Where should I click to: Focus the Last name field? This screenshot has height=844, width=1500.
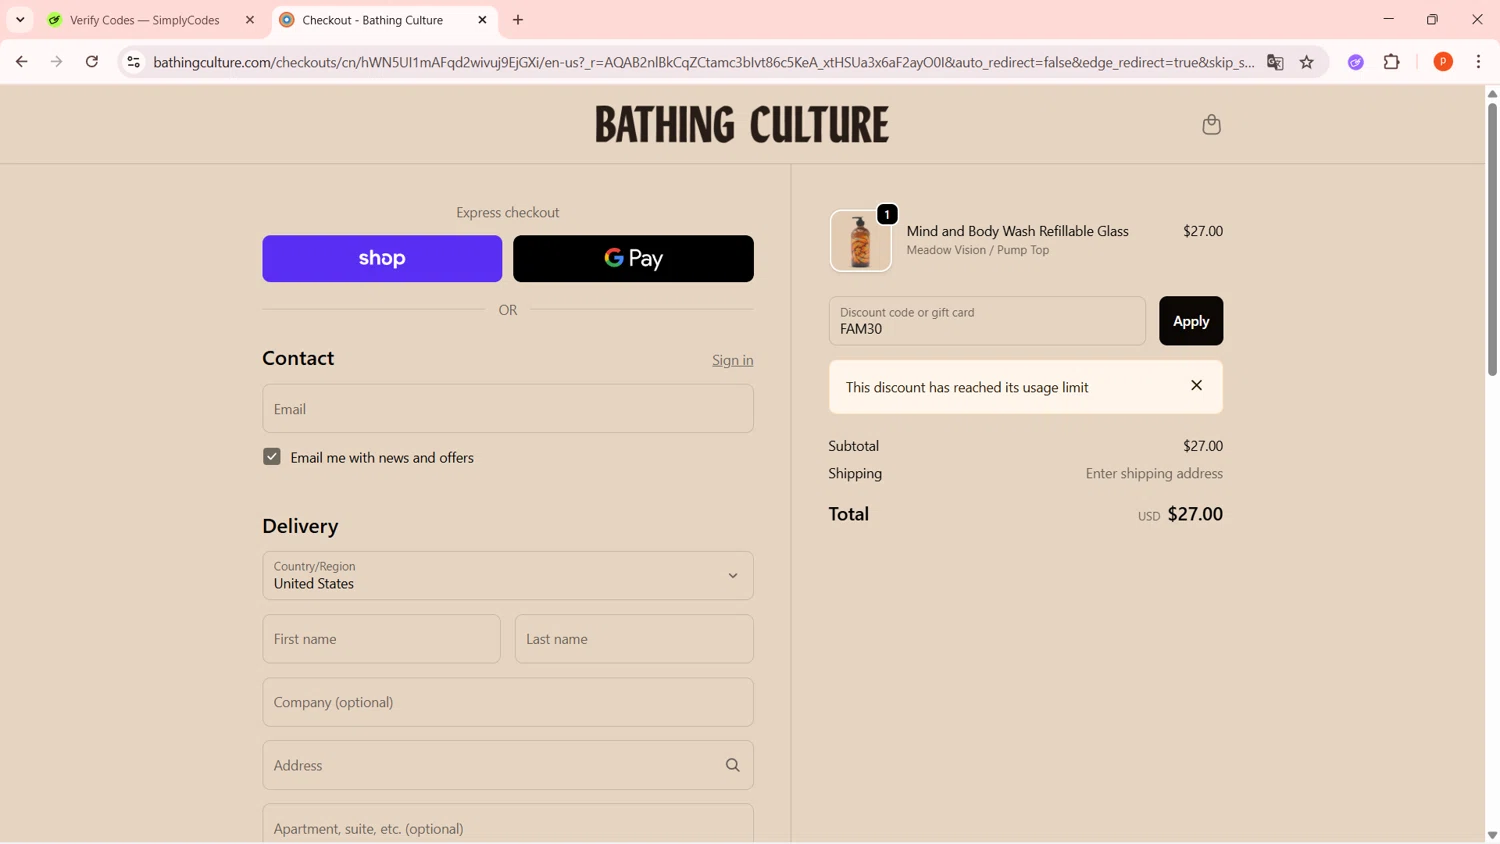click(x=634, y=639)
